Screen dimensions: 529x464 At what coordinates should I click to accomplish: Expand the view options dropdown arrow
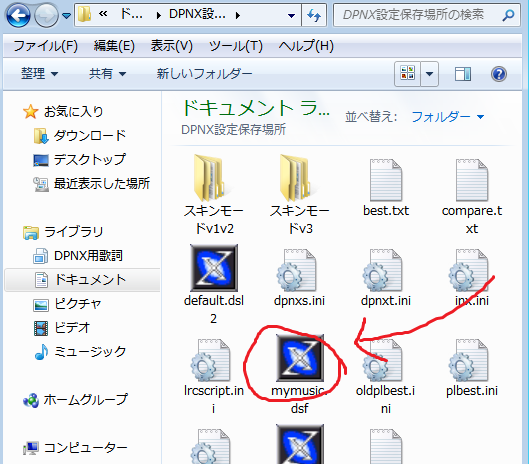point(429,74)
